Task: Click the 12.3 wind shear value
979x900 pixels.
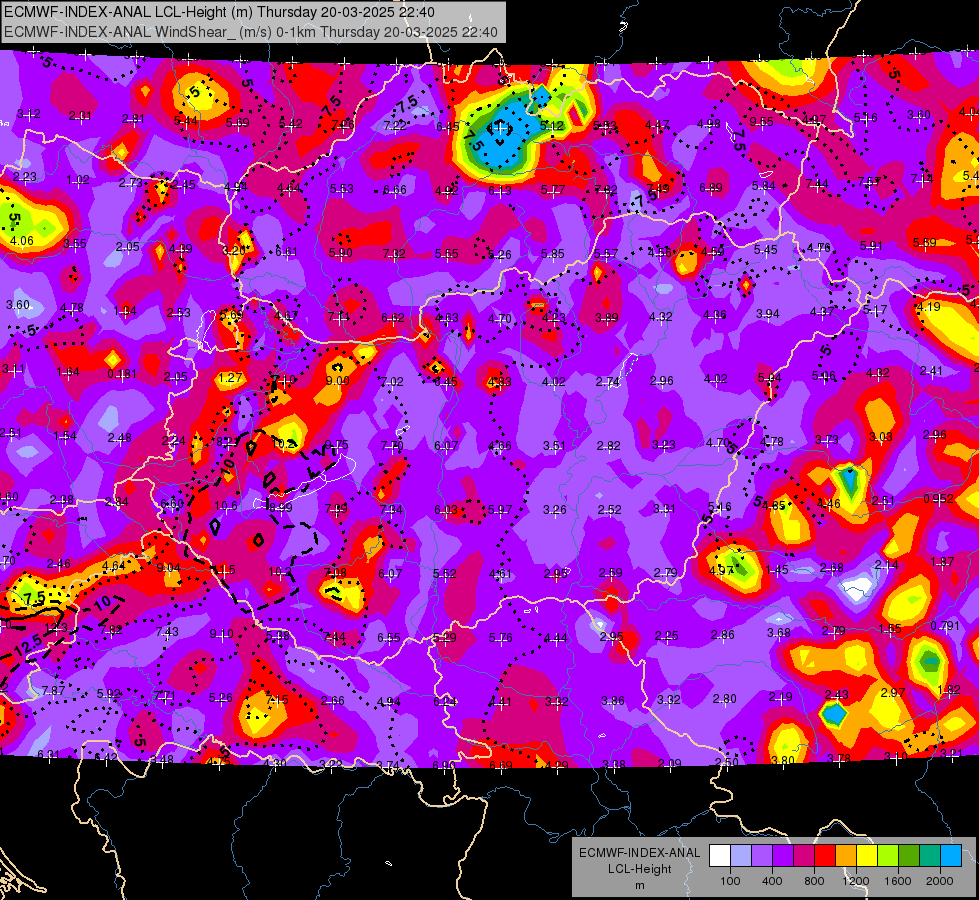Action: (56, 628)
